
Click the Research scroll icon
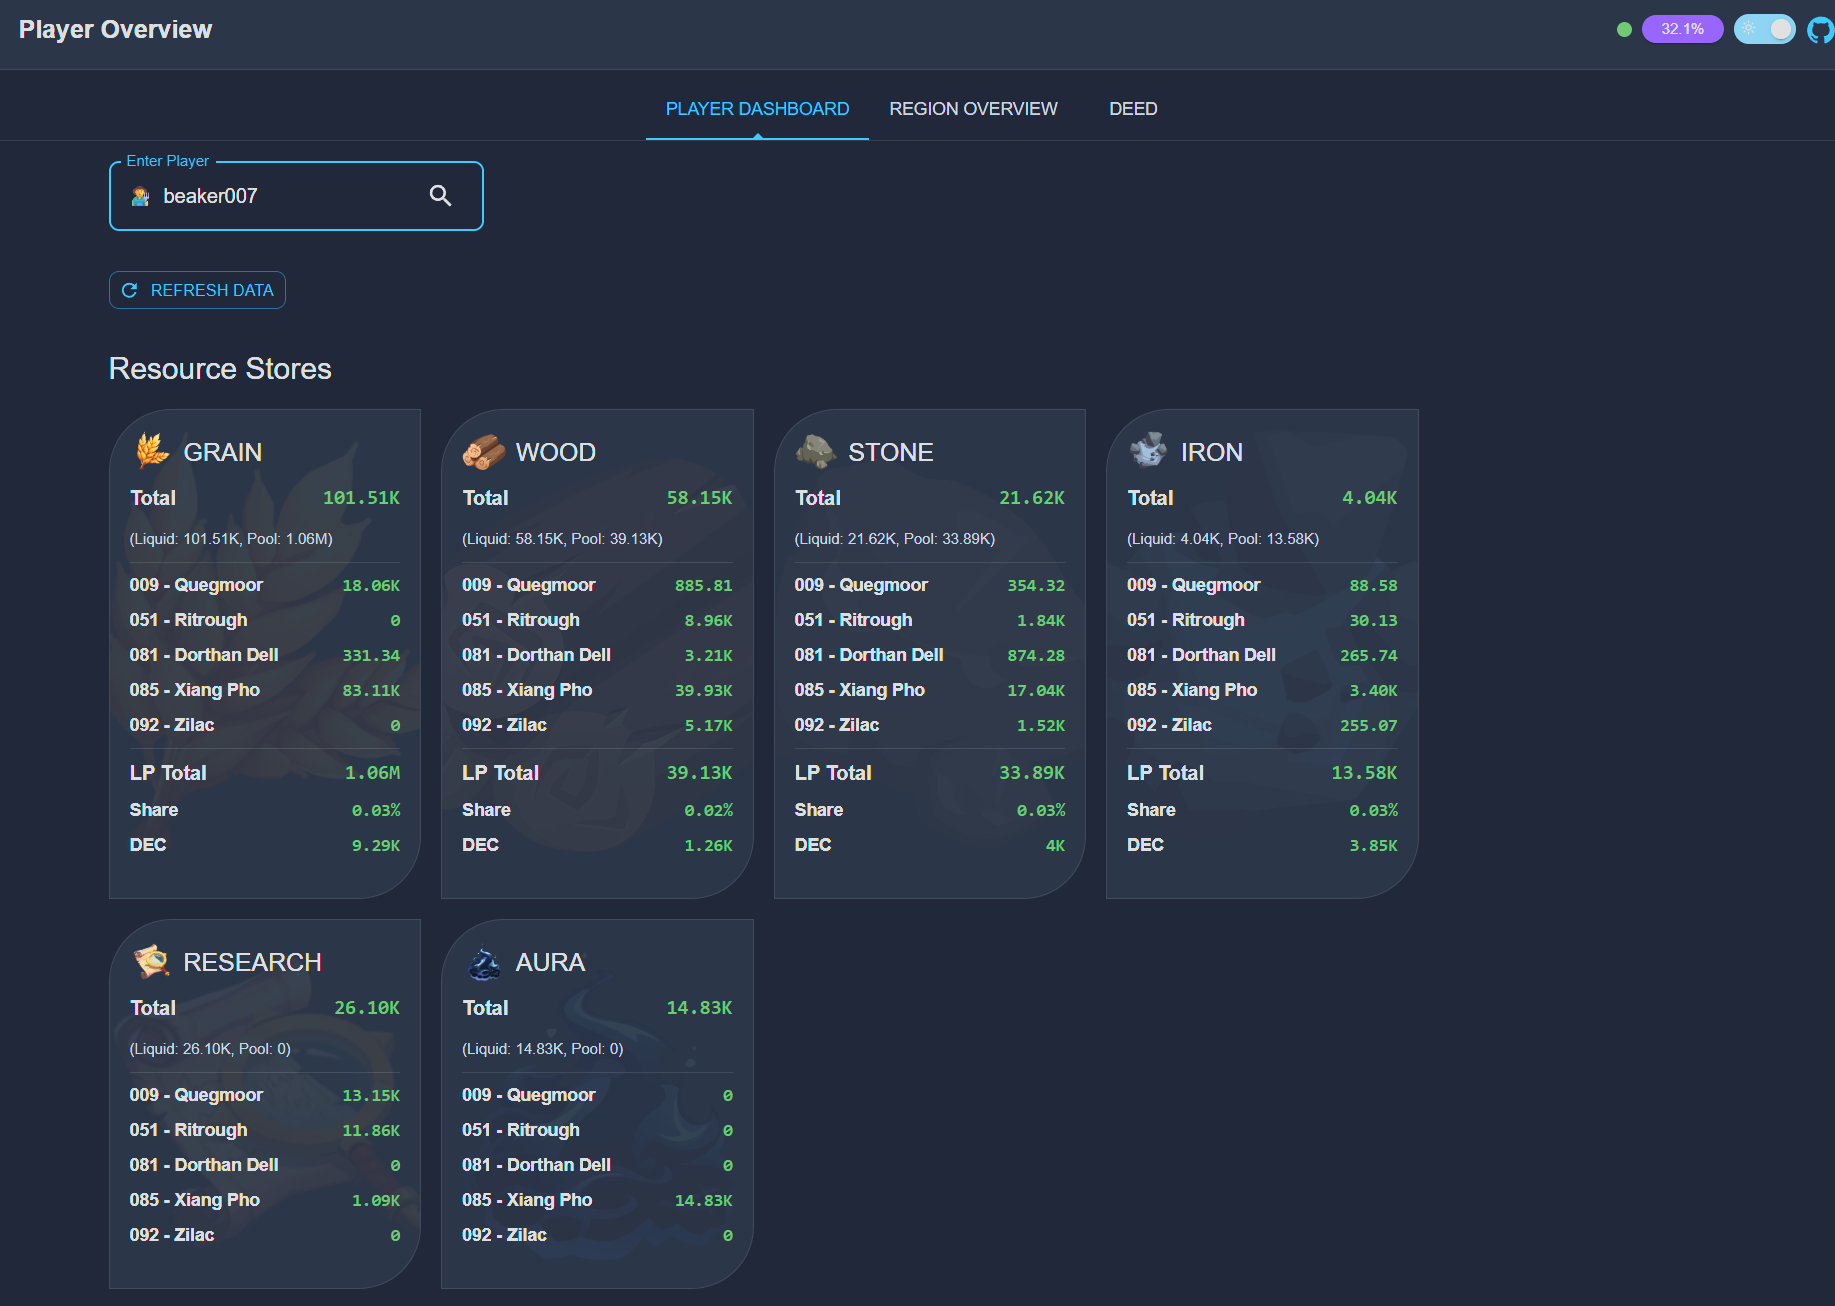152,962
